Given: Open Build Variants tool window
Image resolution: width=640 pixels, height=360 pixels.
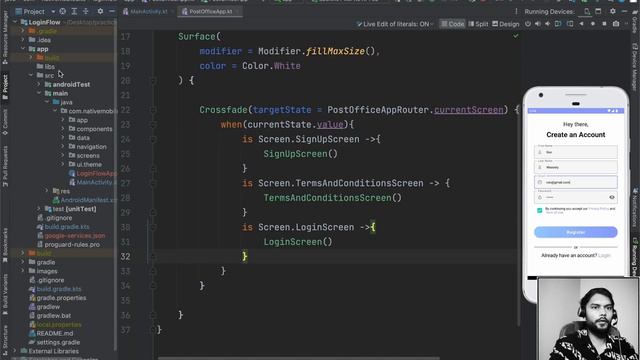Looking at the screenshot, I should (x=5, y=294).
